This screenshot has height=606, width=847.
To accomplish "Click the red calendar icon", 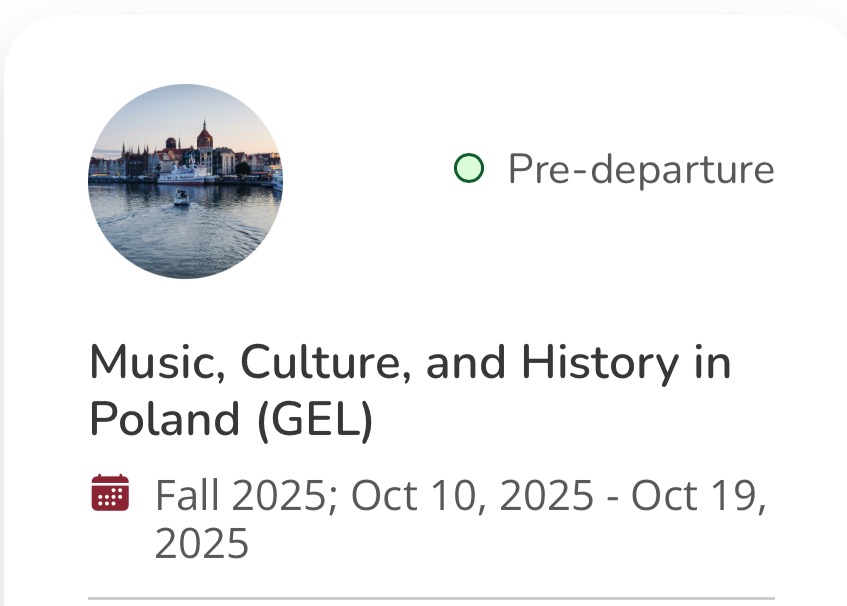I will click(110, 493).
